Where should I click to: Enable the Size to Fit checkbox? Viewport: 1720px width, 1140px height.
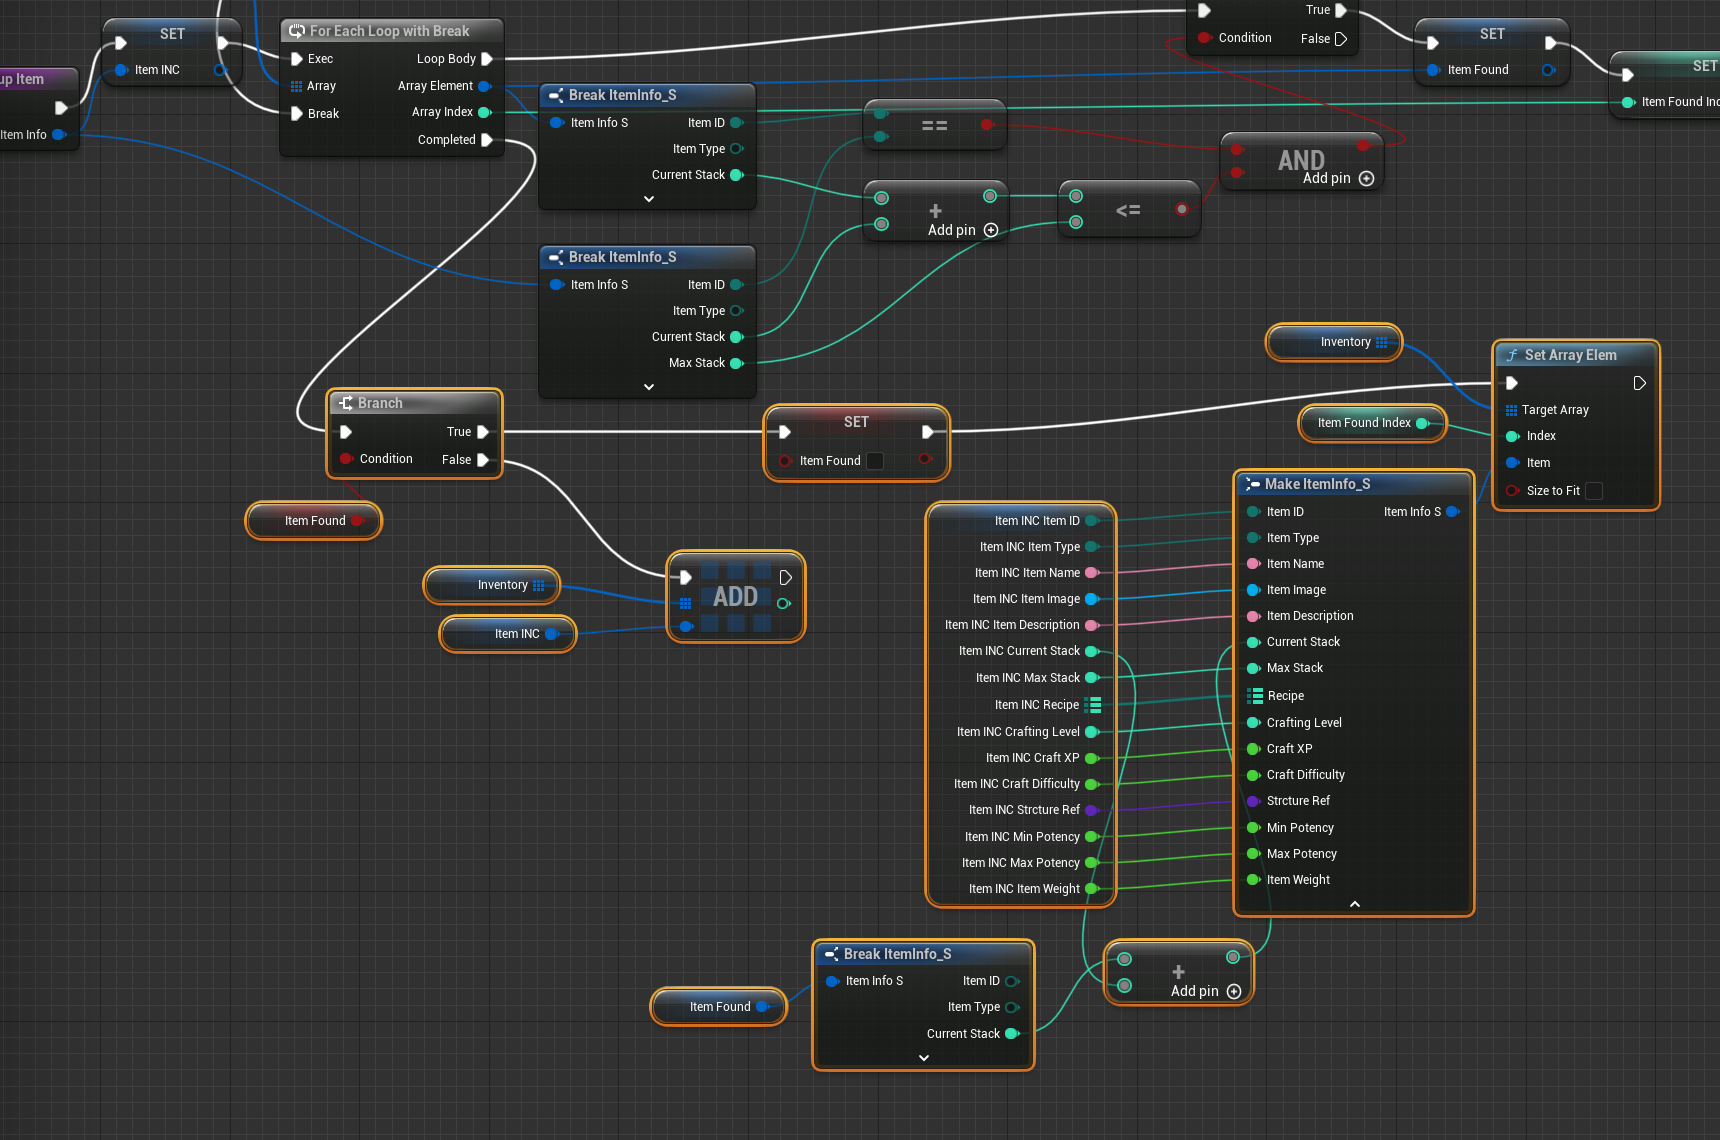click(1594, 491)
